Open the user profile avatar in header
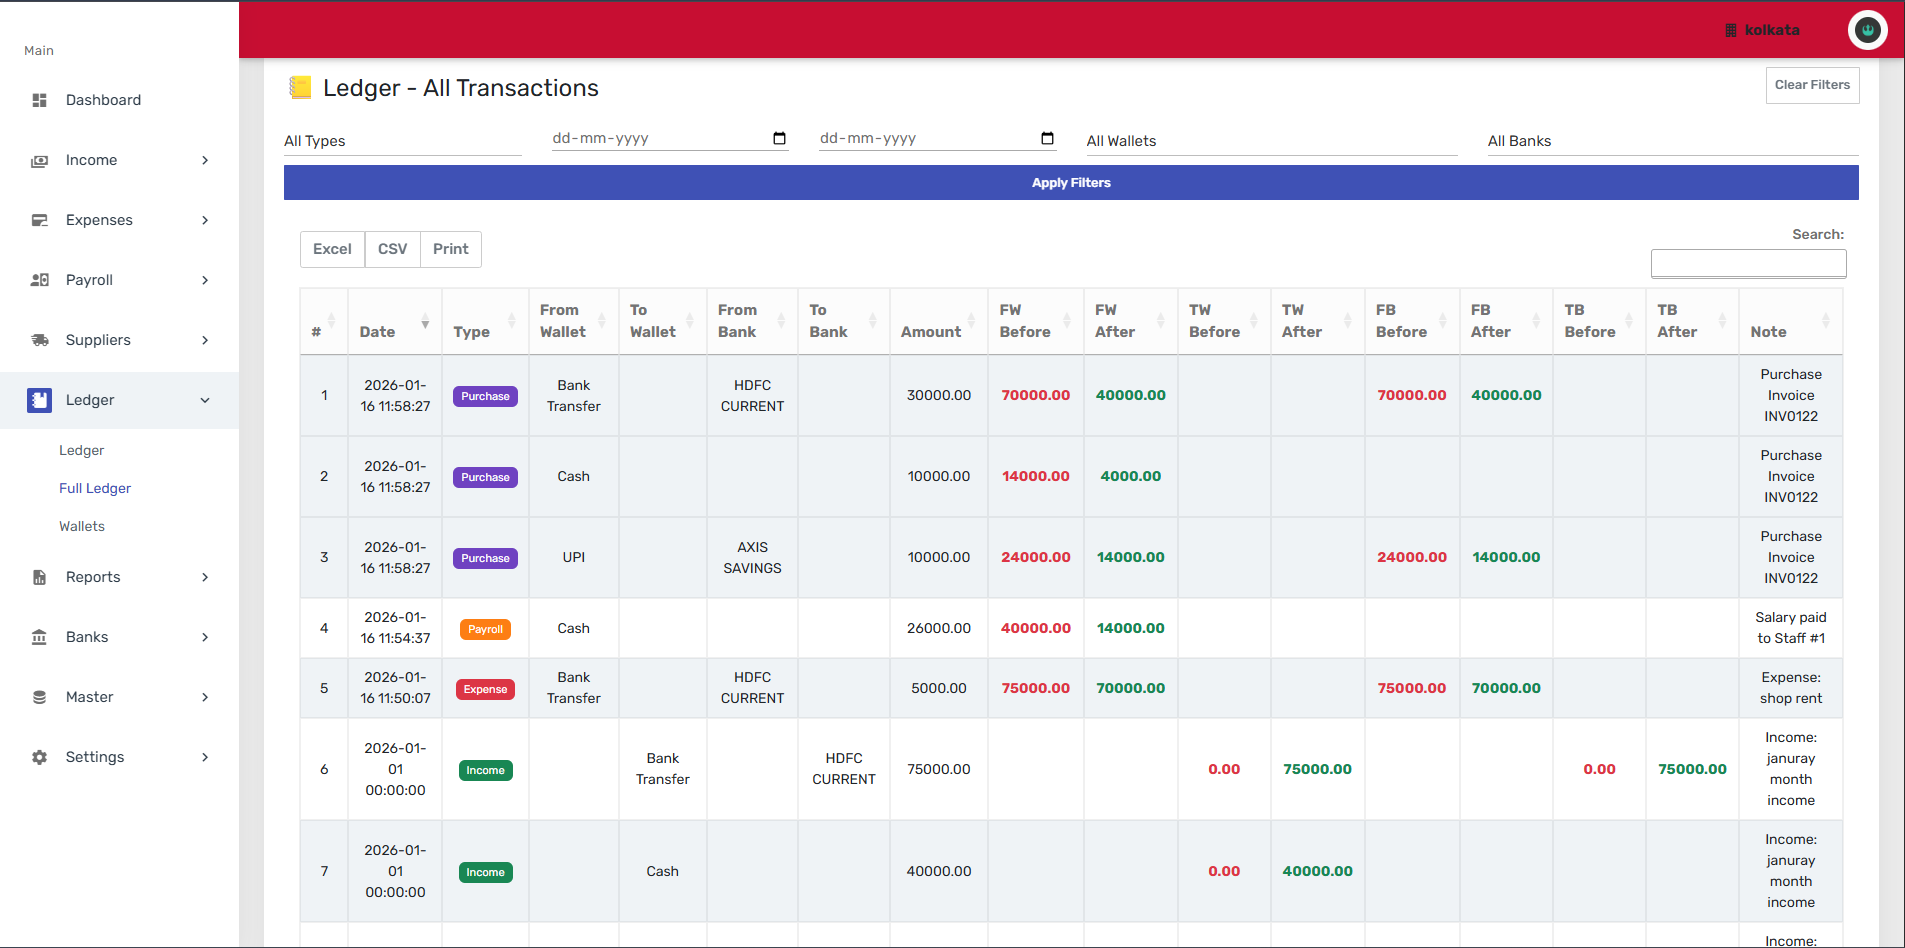The height and width of the screenshot is (948, 1905). (1867, 30)
